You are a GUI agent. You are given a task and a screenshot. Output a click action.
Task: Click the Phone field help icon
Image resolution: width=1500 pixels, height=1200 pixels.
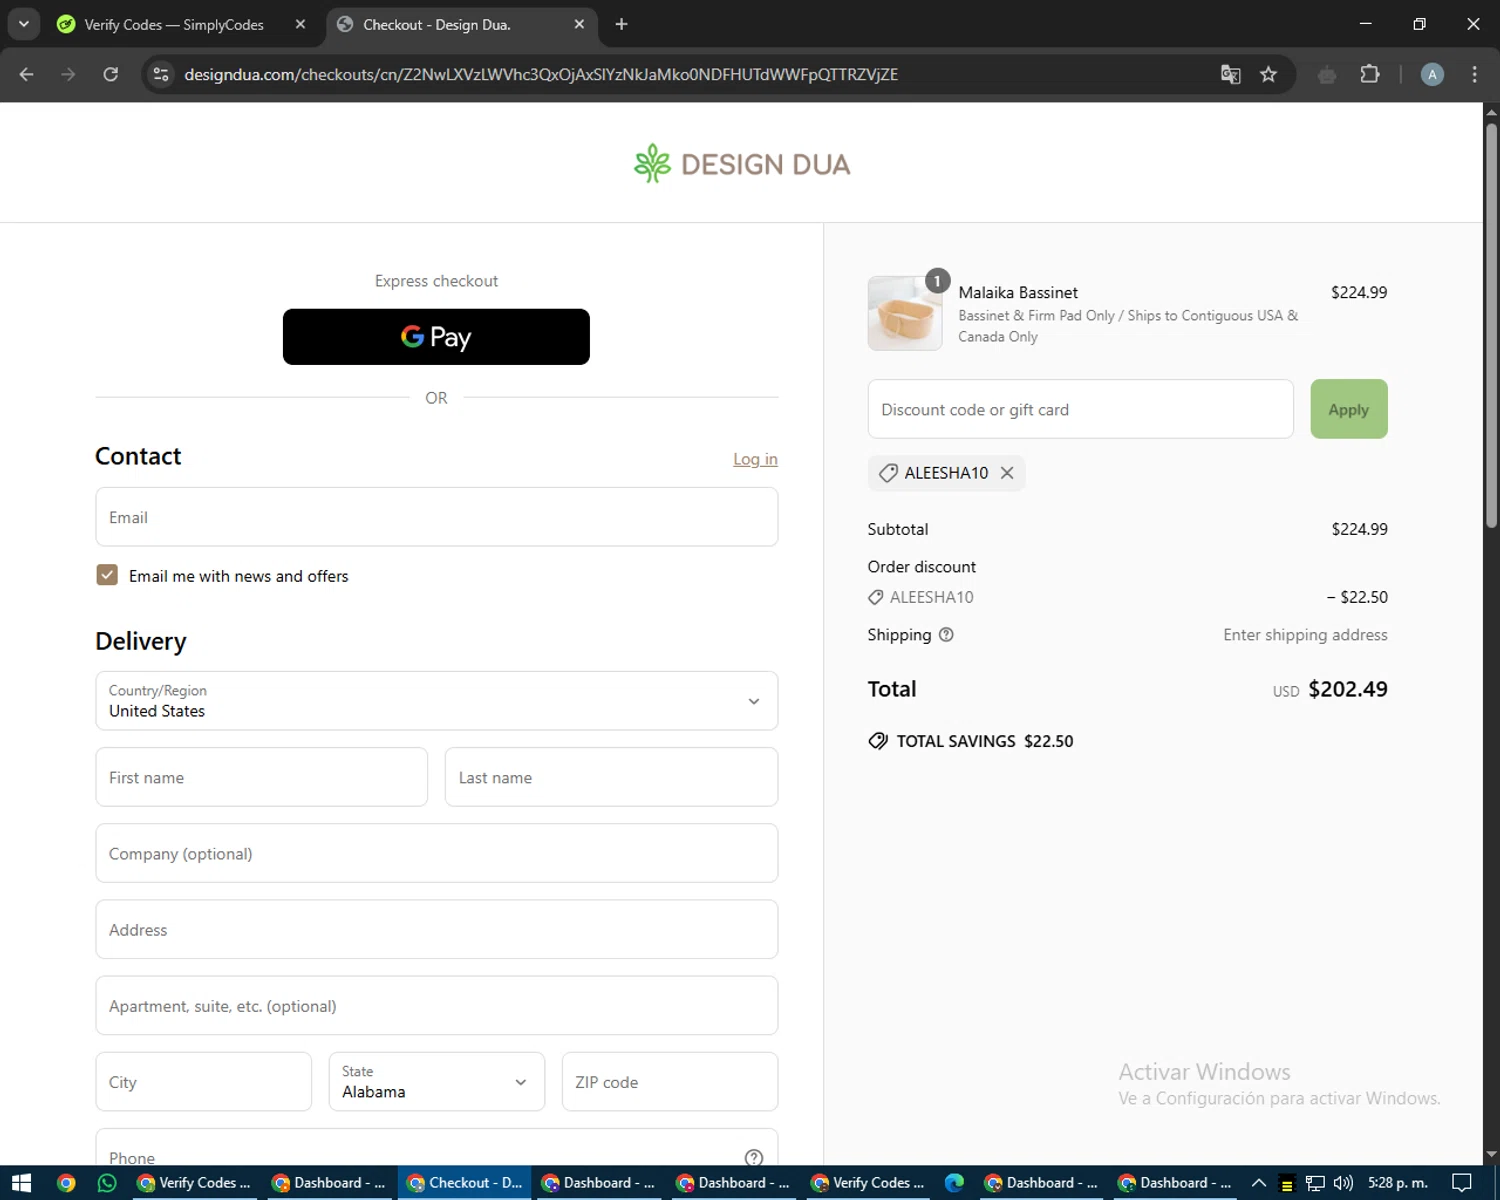tap(754, 1157)
